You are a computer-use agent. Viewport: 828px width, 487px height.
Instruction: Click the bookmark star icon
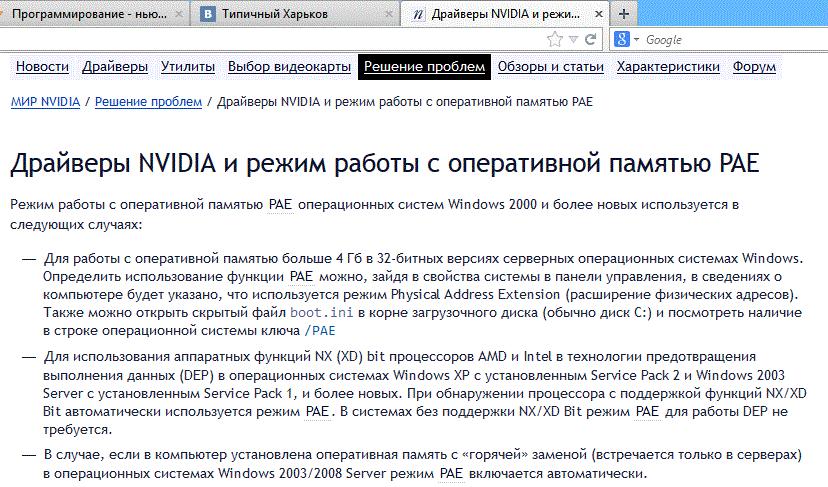click(x=554, y=39)
